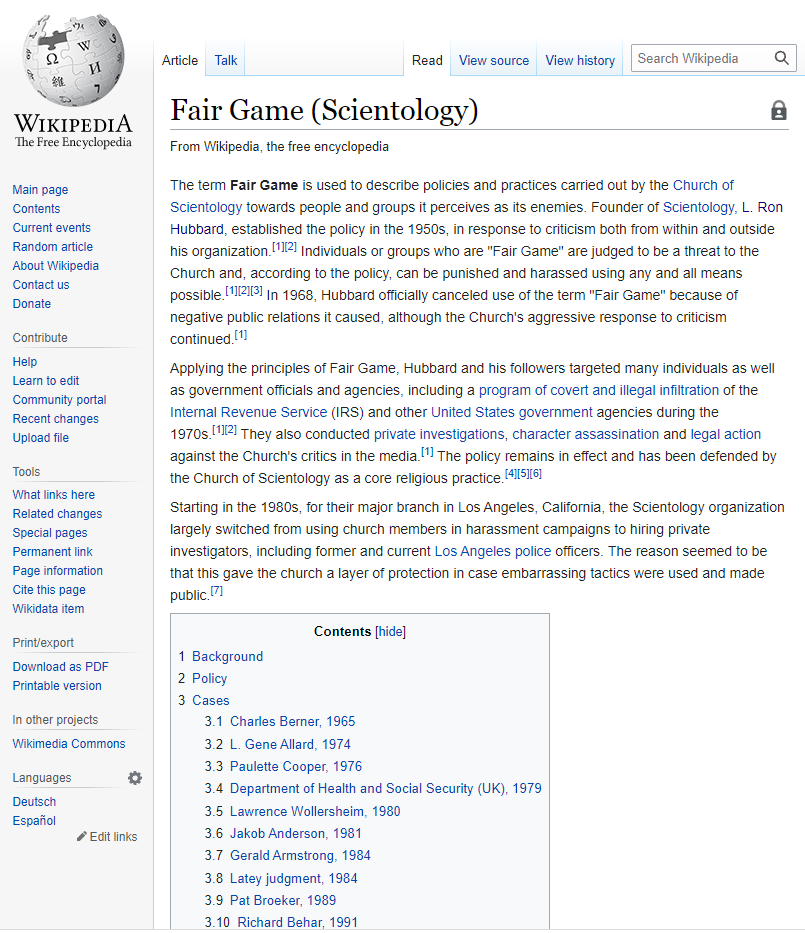This screenshot has height=933, width=805.
Task: Open Wikimedia Commons project link
Action: [x=68, y=744]
